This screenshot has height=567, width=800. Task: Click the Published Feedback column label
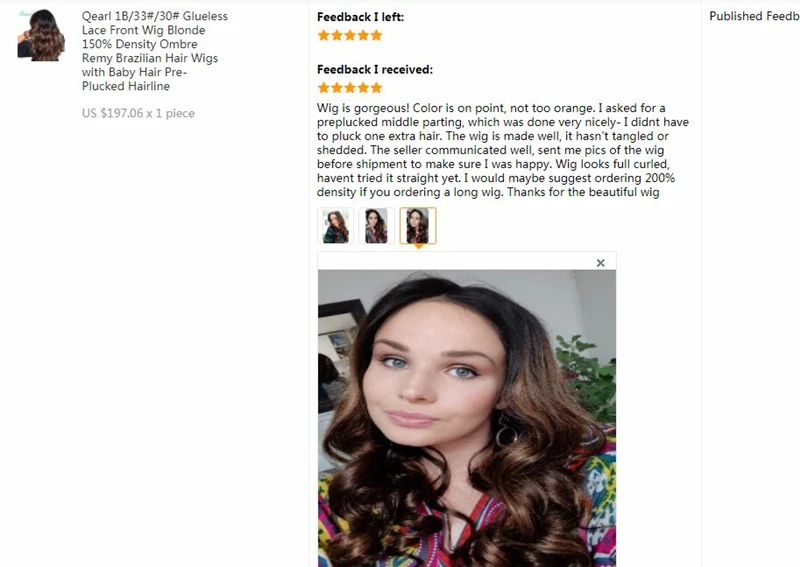click(x=754, y=16)
